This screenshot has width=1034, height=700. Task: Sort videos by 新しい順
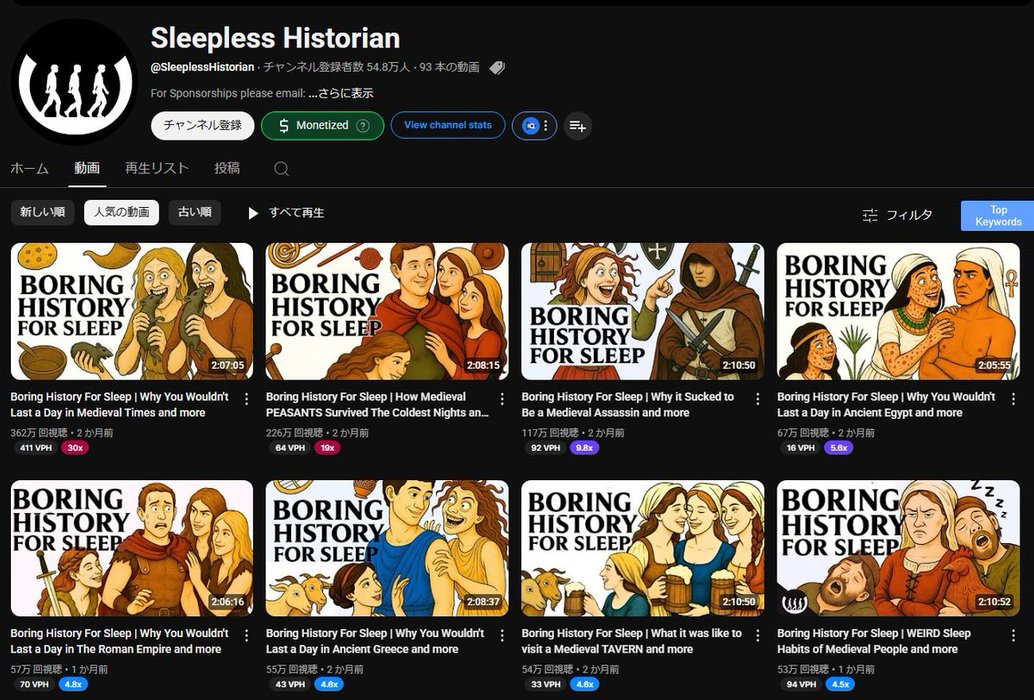coord(42,212)
